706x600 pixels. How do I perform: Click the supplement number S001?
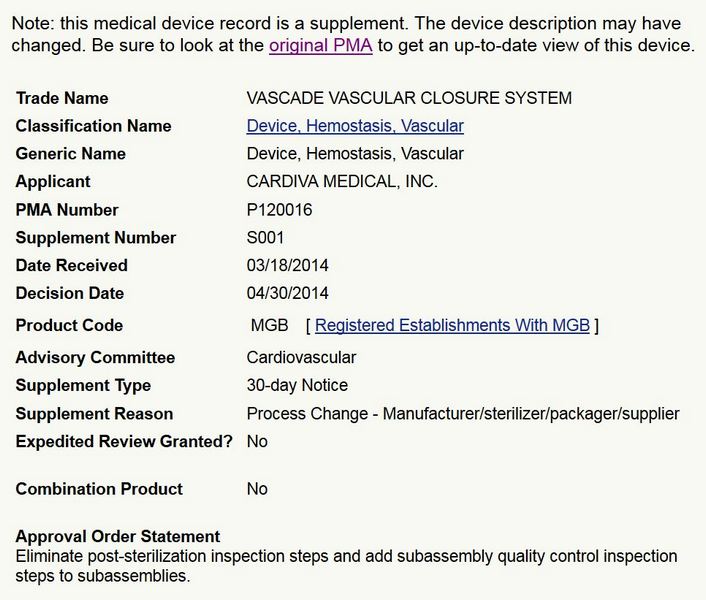(x=266, y=238)
